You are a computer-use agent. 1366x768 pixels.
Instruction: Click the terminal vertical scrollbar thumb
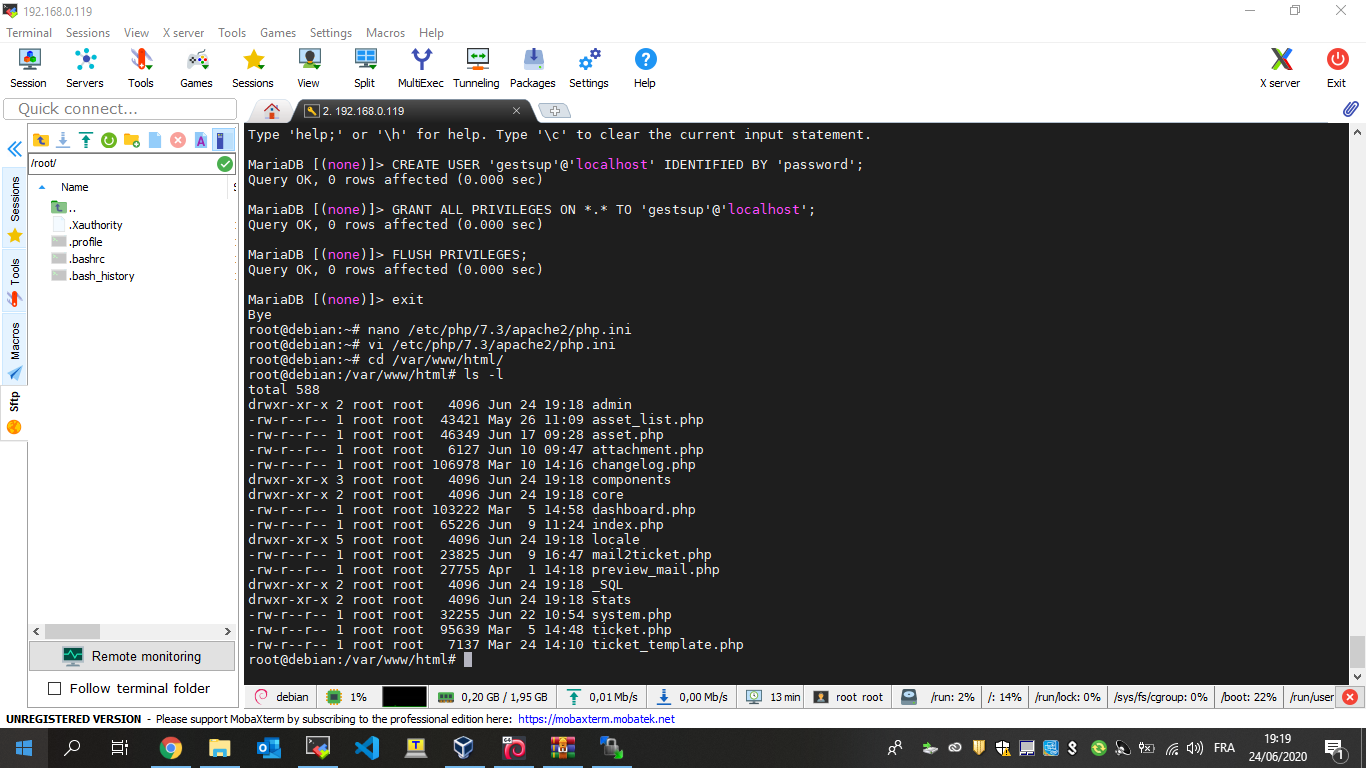pyautogui.click(x=1356, y=651)
